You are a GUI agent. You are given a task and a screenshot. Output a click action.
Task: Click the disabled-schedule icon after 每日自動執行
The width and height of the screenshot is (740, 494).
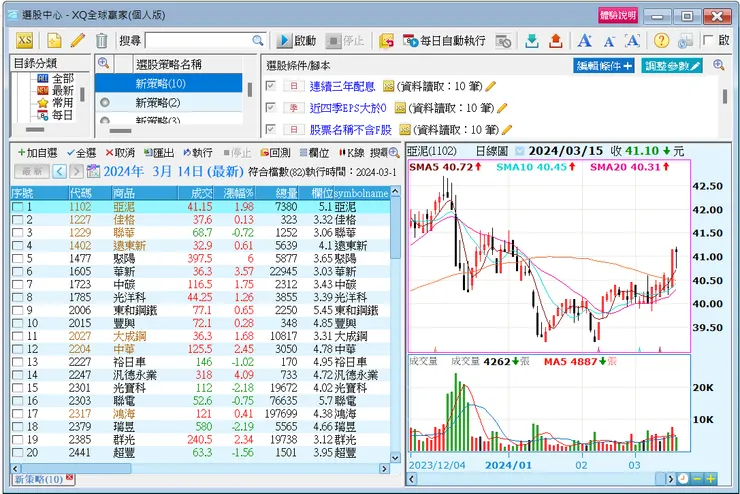coord(503,42)
